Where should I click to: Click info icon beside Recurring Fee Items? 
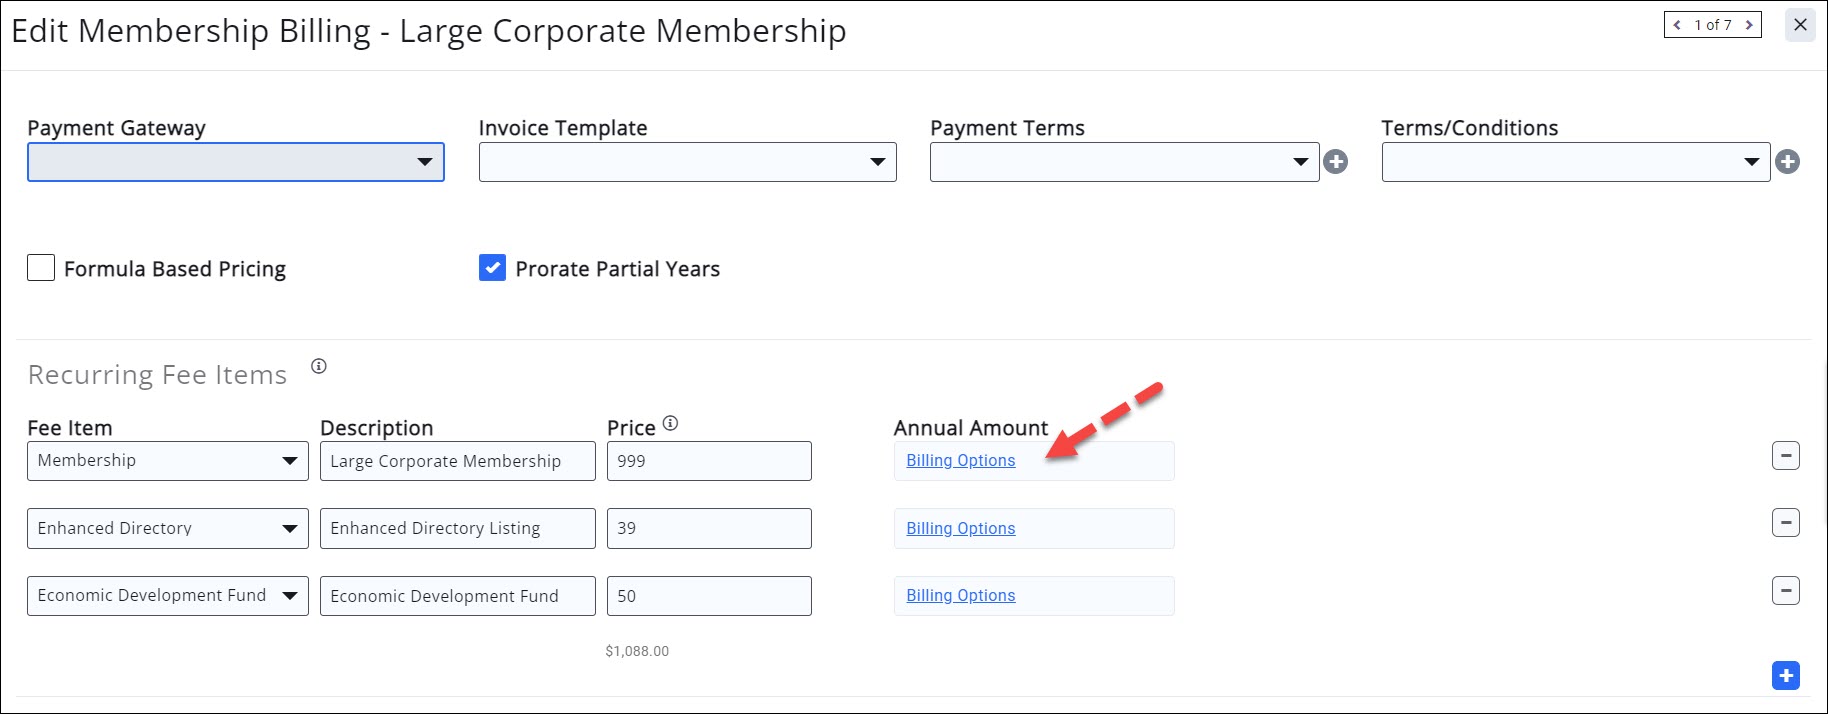[319, 367]
